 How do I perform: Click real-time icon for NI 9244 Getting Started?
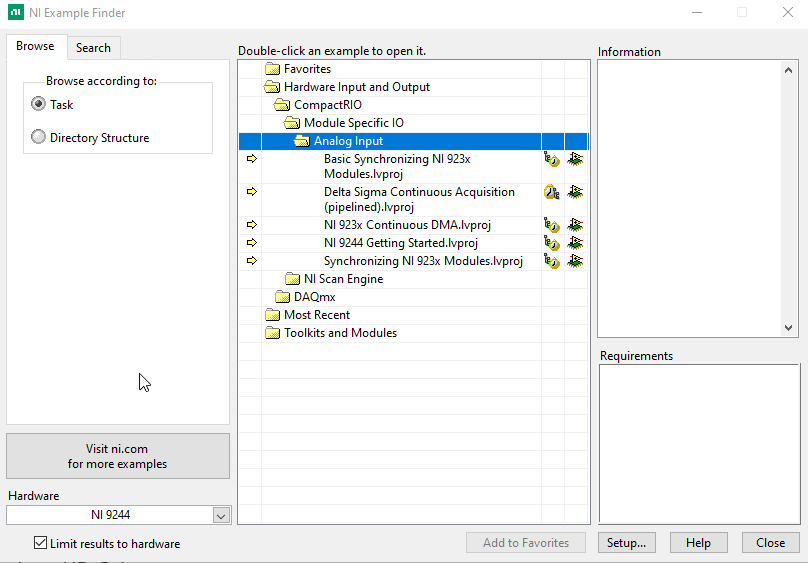(552, 243)
